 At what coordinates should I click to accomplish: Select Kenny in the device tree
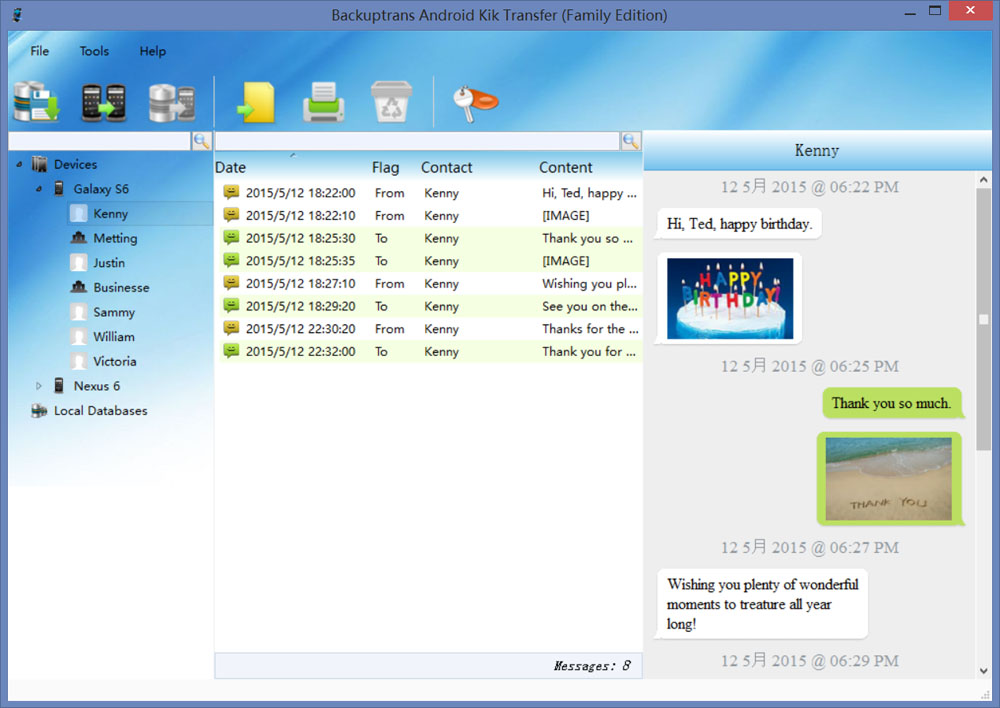(x=110, y=214)
